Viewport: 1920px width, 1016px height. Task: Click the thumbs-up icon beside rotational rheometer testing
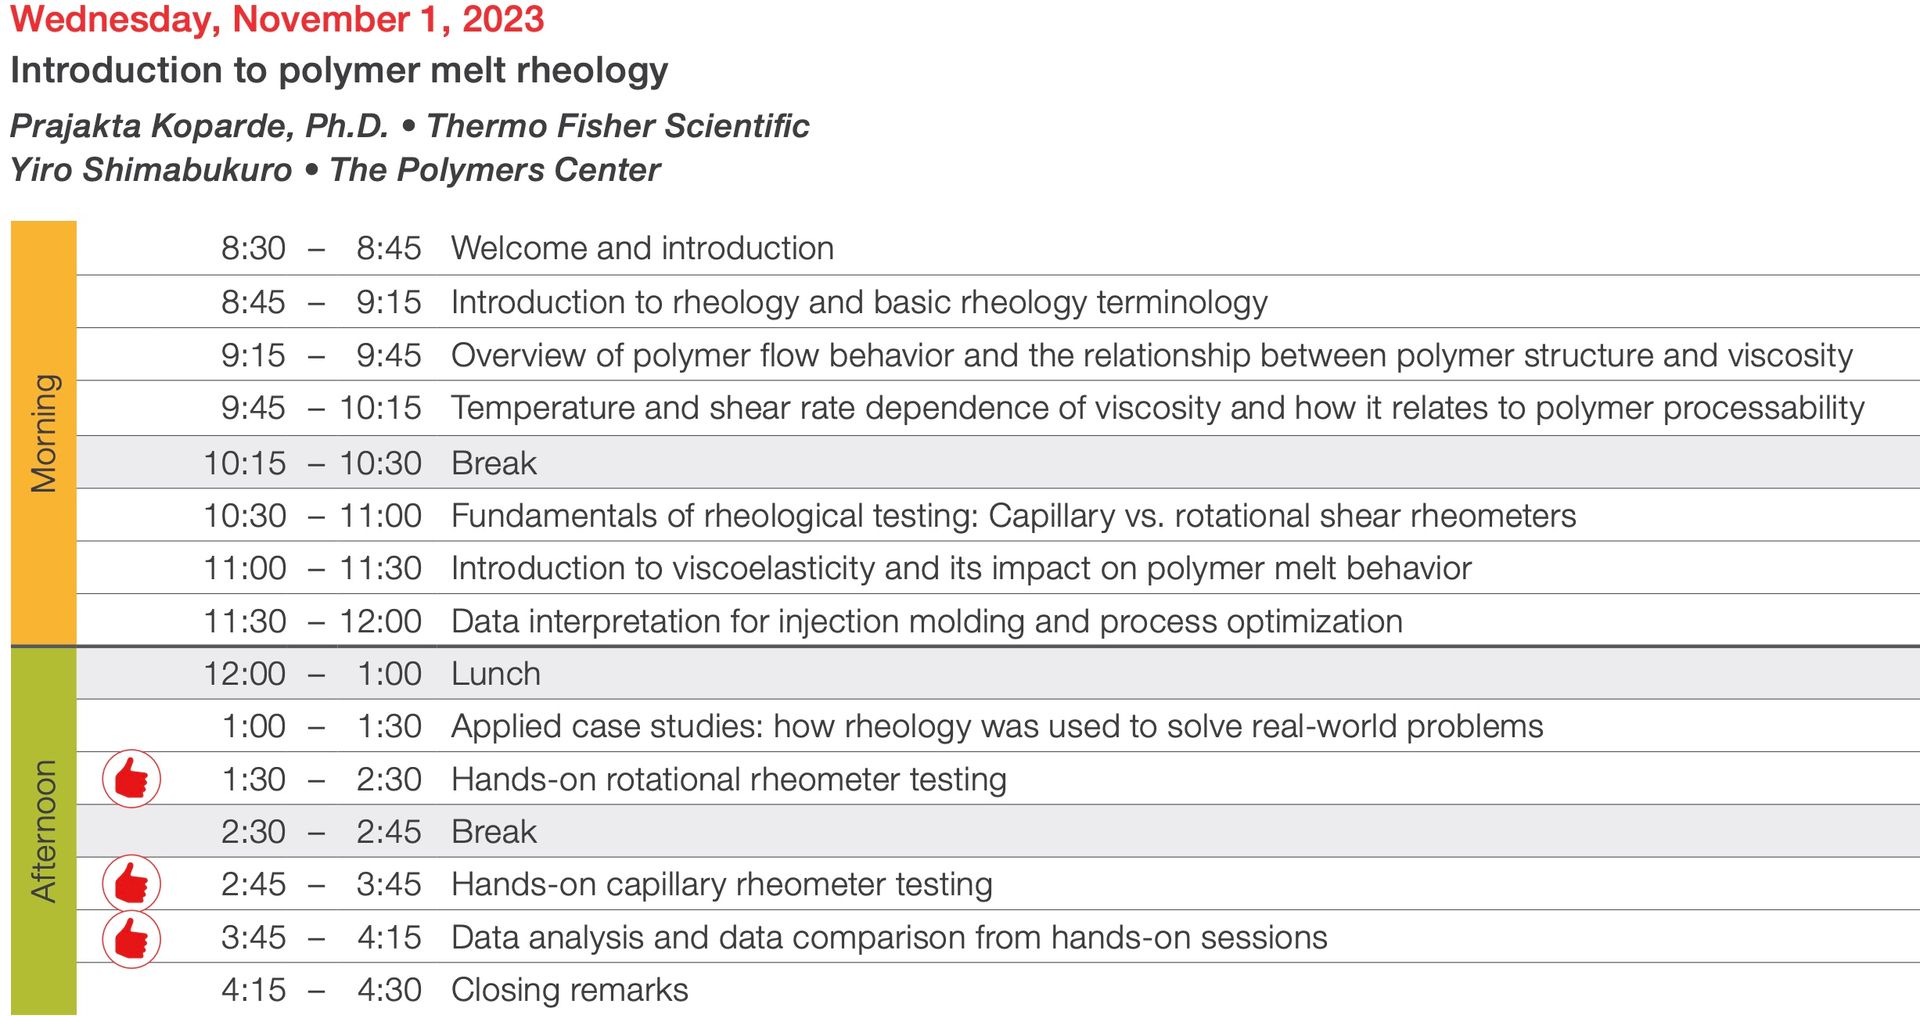[x=131, y=778]
